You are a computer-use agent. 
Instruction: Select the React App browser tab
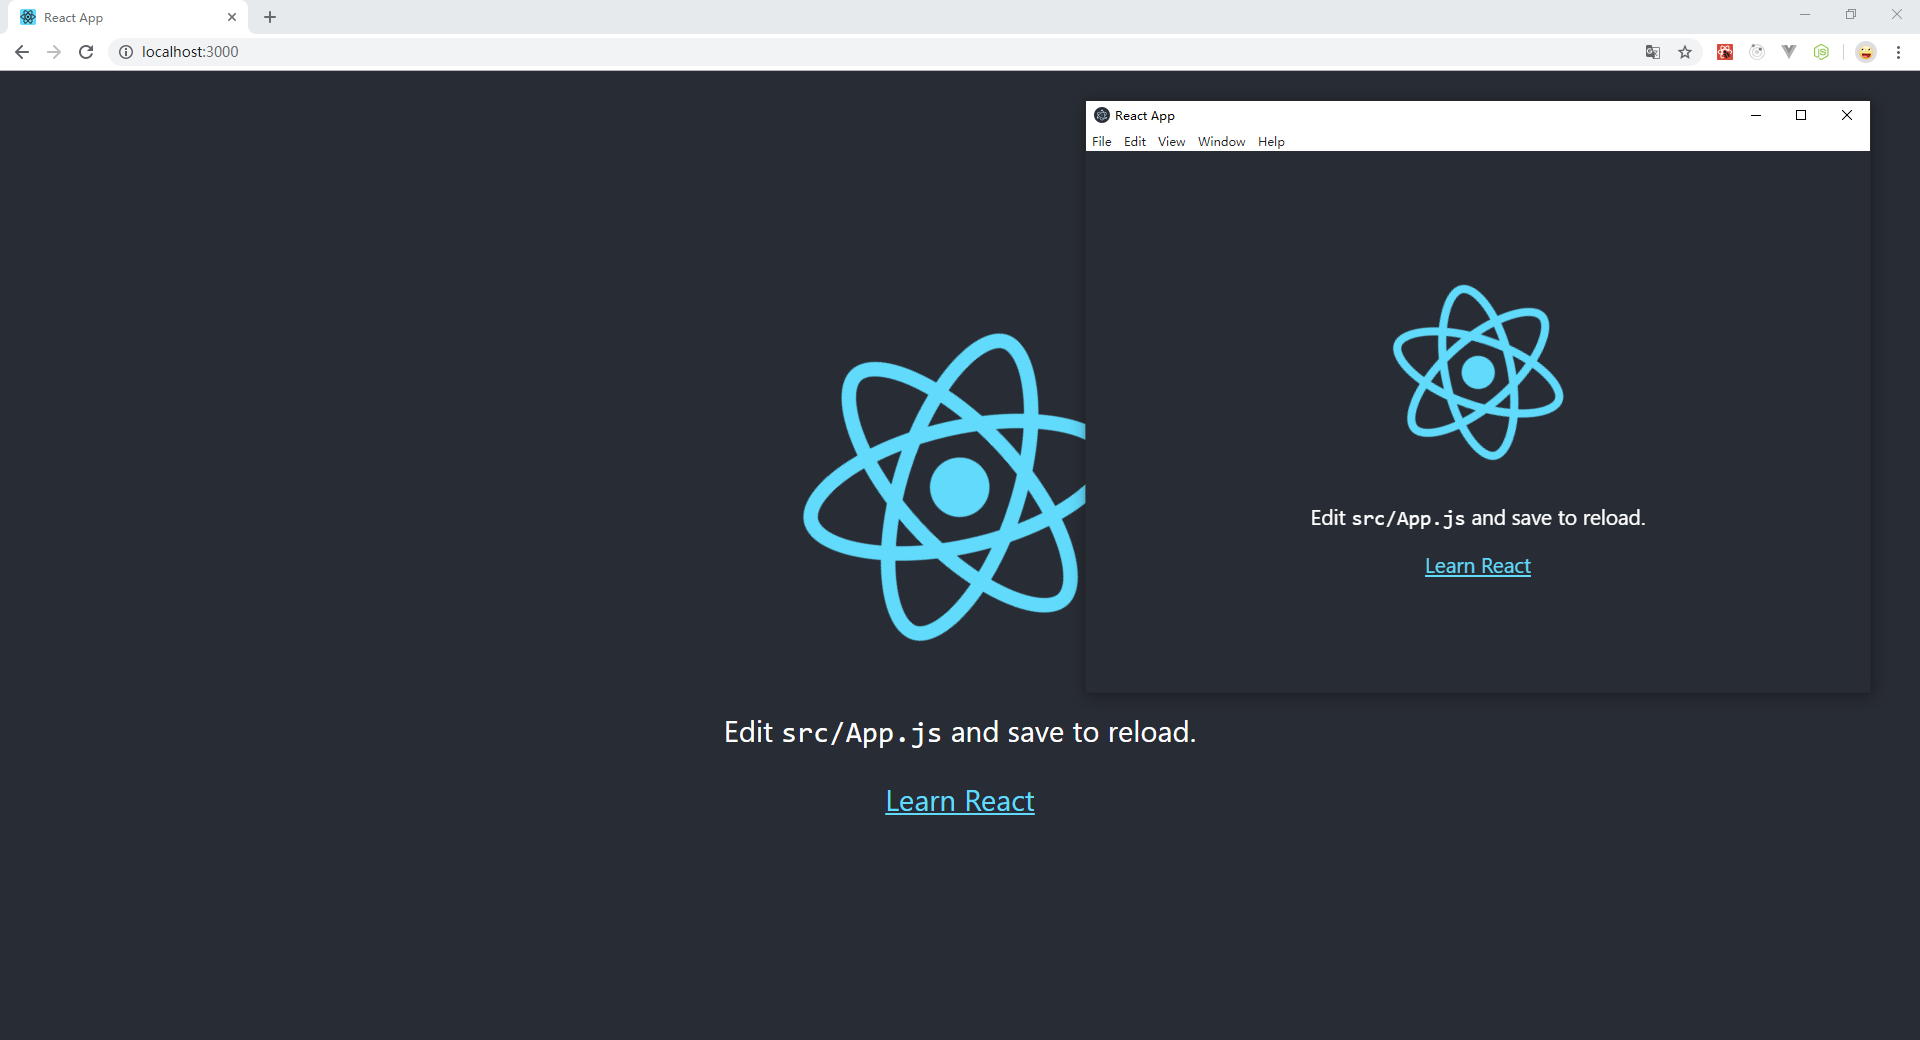point(128,18)
